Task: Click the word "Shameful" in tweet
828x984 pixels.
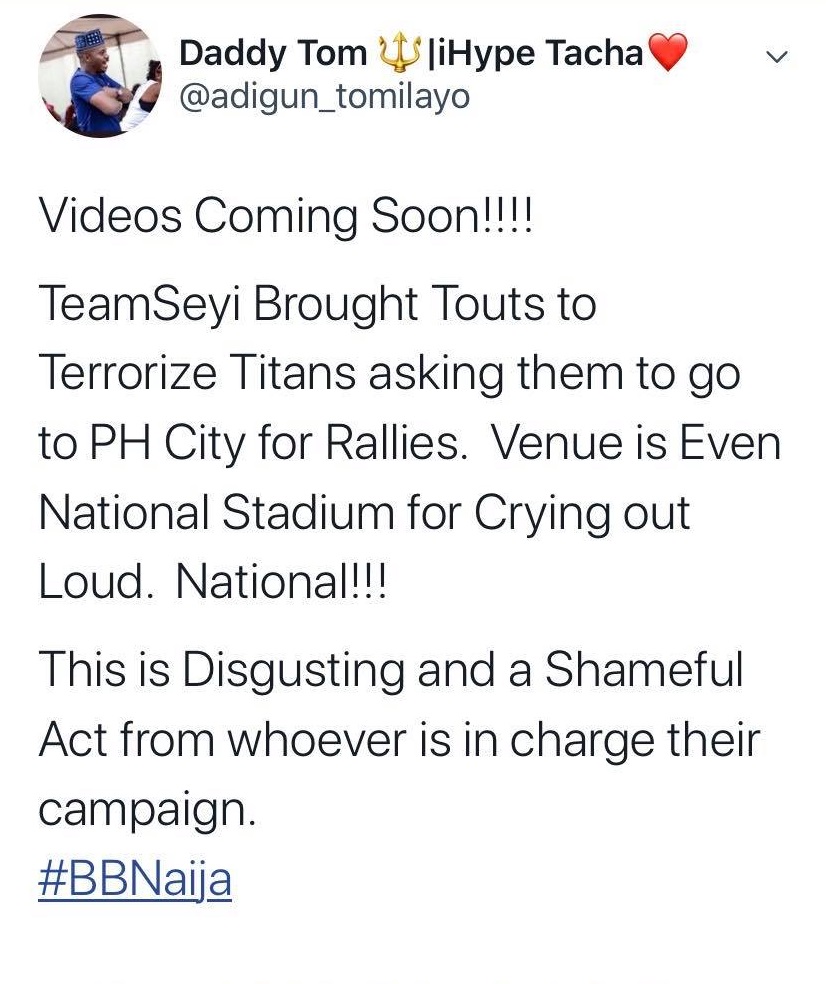Action: 643,671
